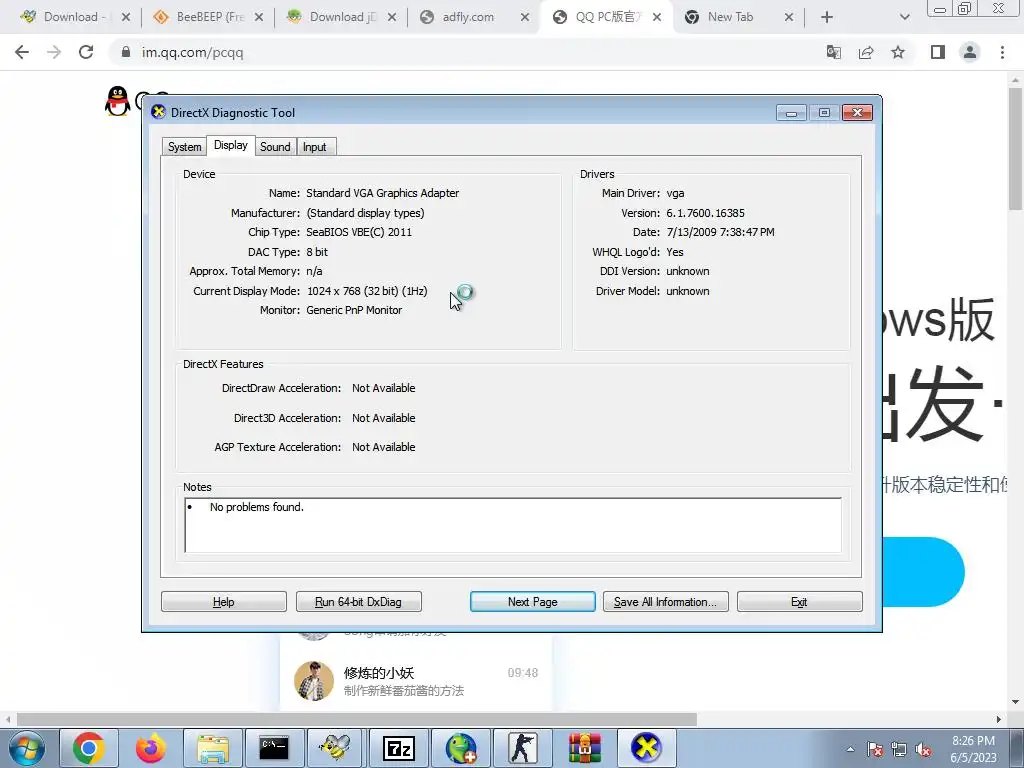Click the 1024 x 768 display mode value
Image resolution: width=1024 pixels, height=768 pixels.
[x=367, y=291]
